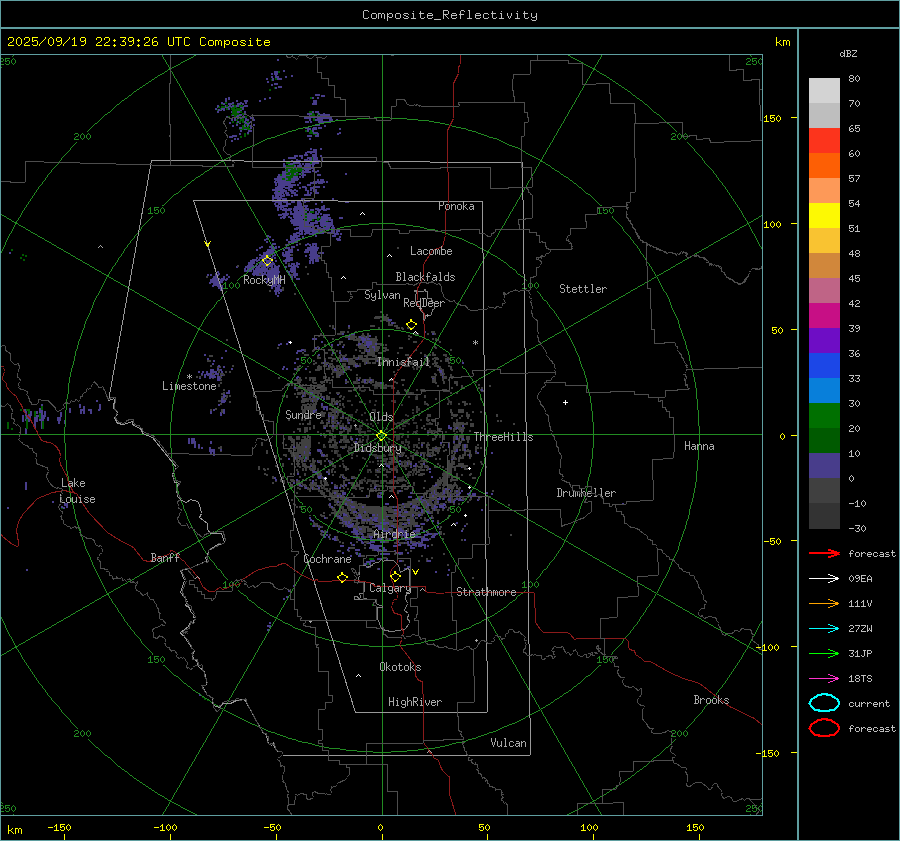
Task: Select the red swatch in dBZ scale
Action: pyautogui.click(x=824, y=141)
